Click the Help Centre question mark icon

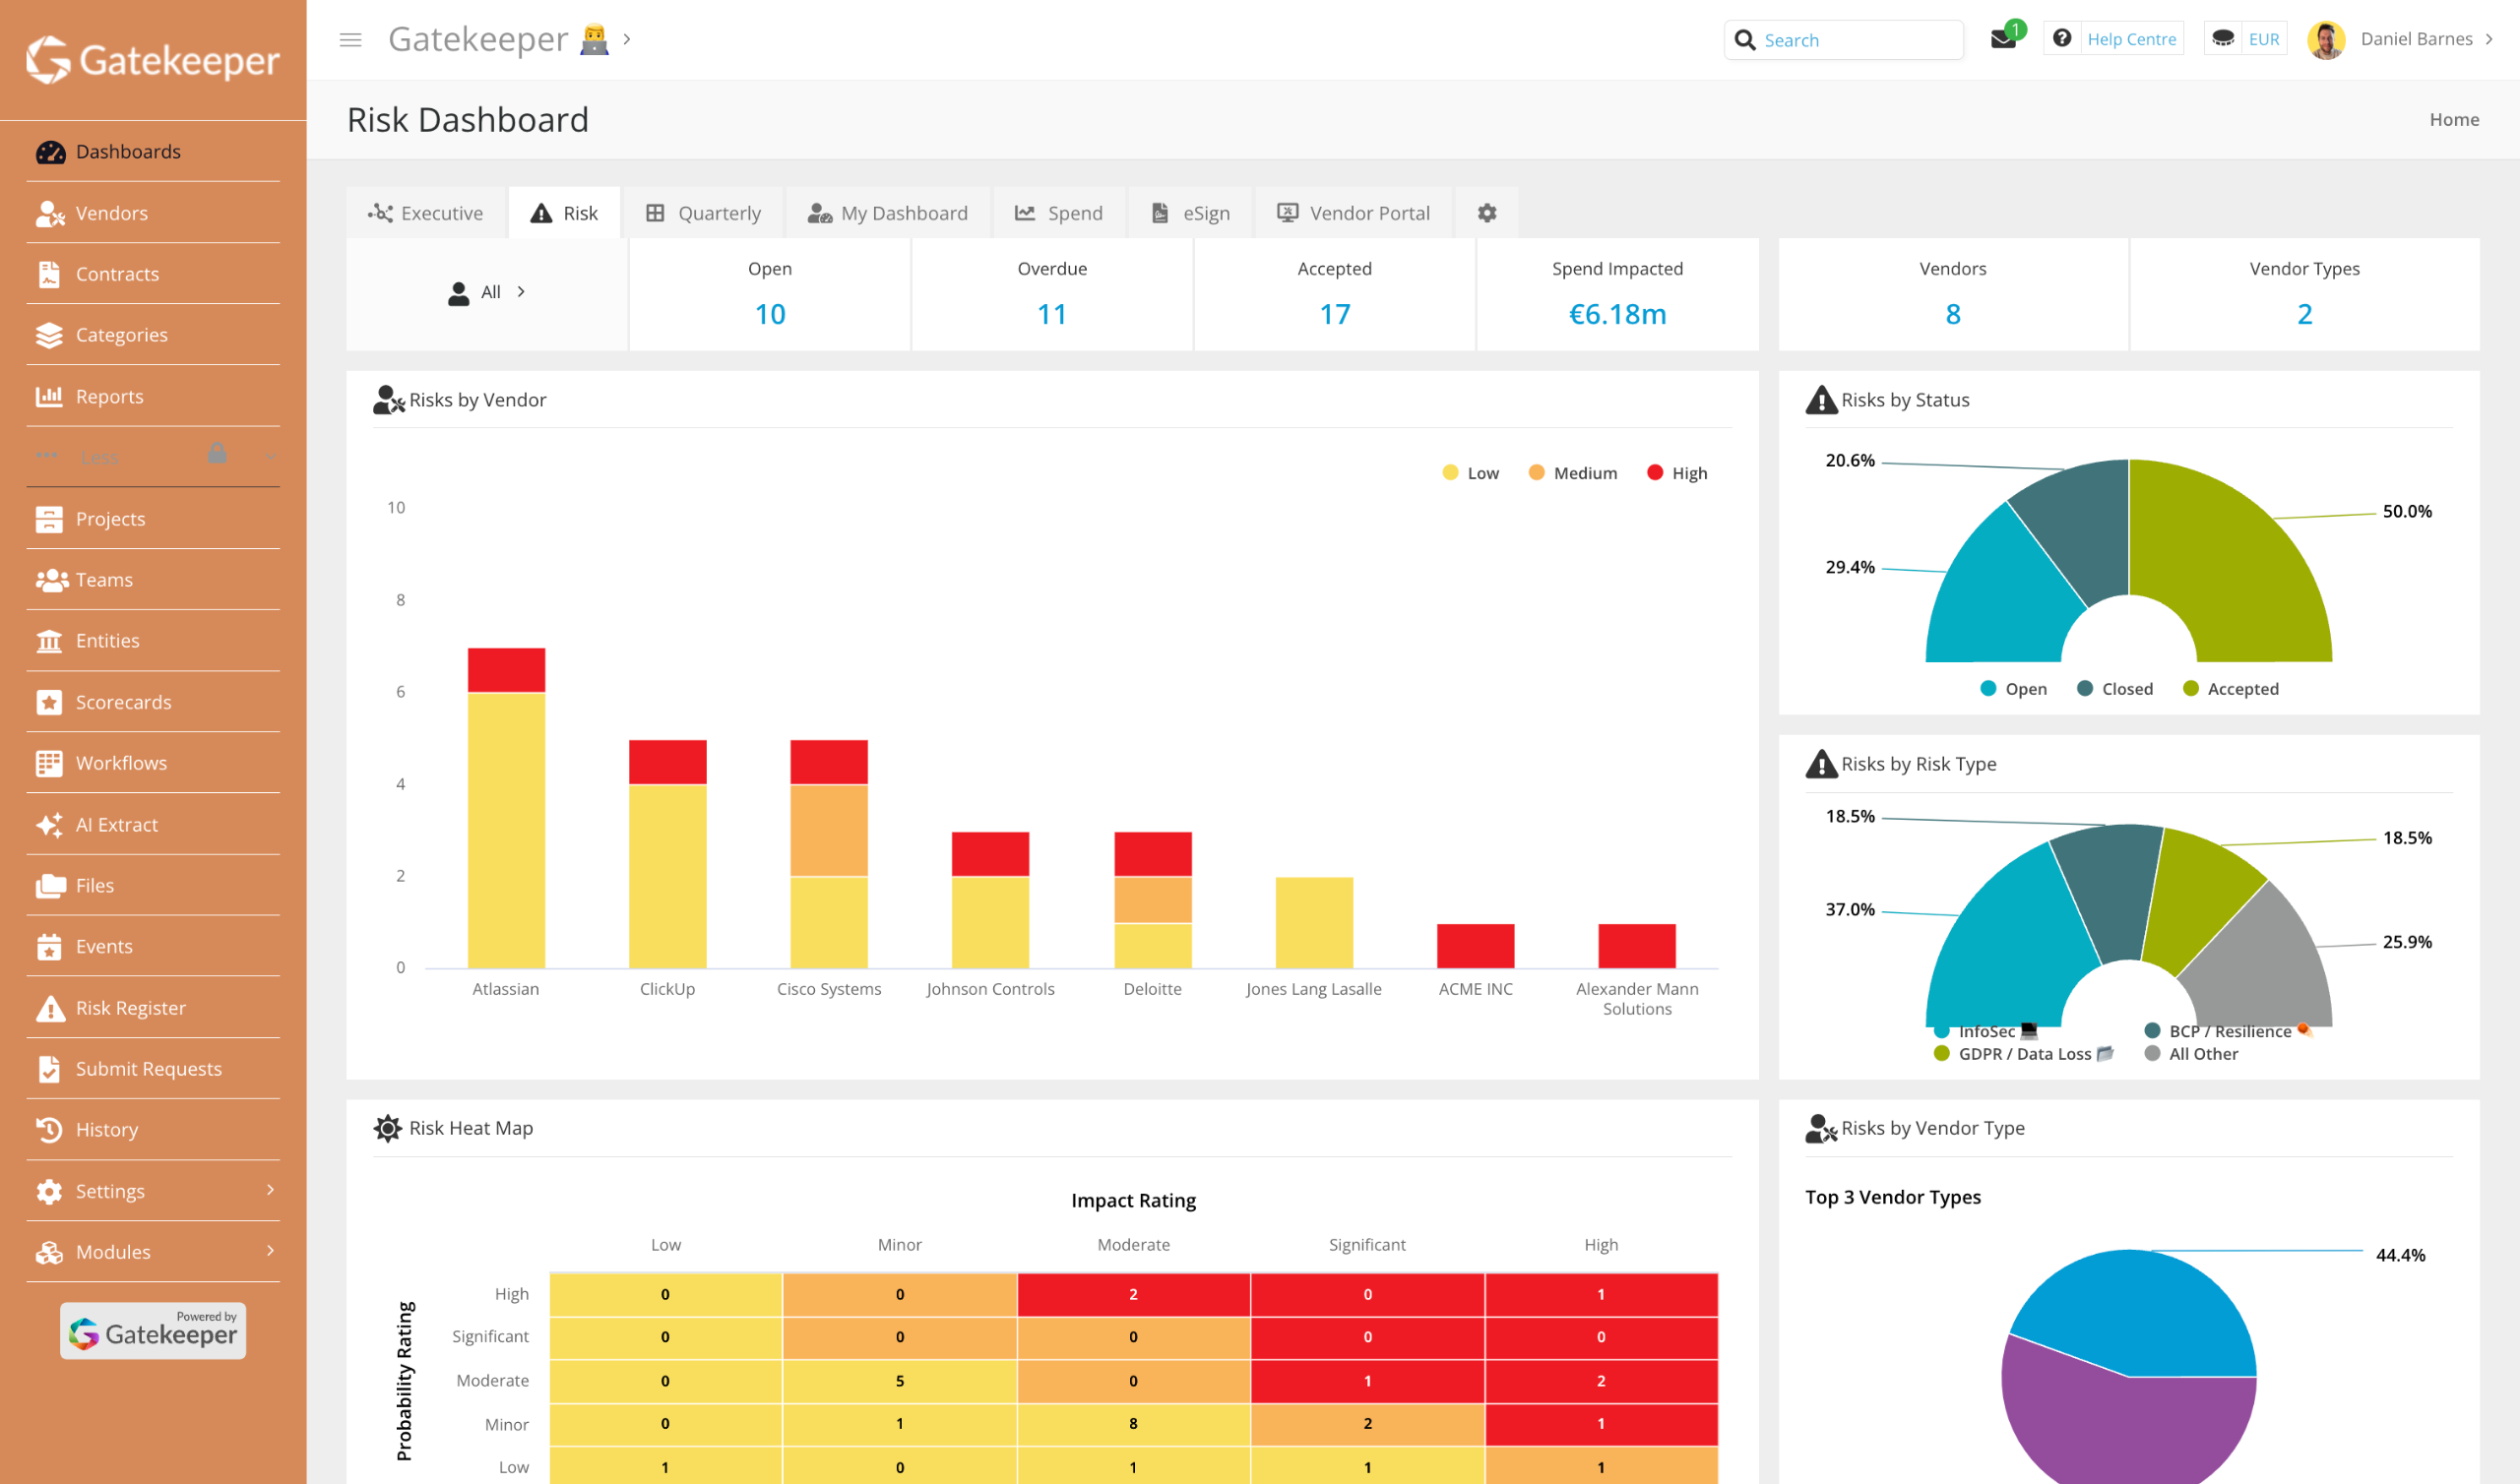2061,39
